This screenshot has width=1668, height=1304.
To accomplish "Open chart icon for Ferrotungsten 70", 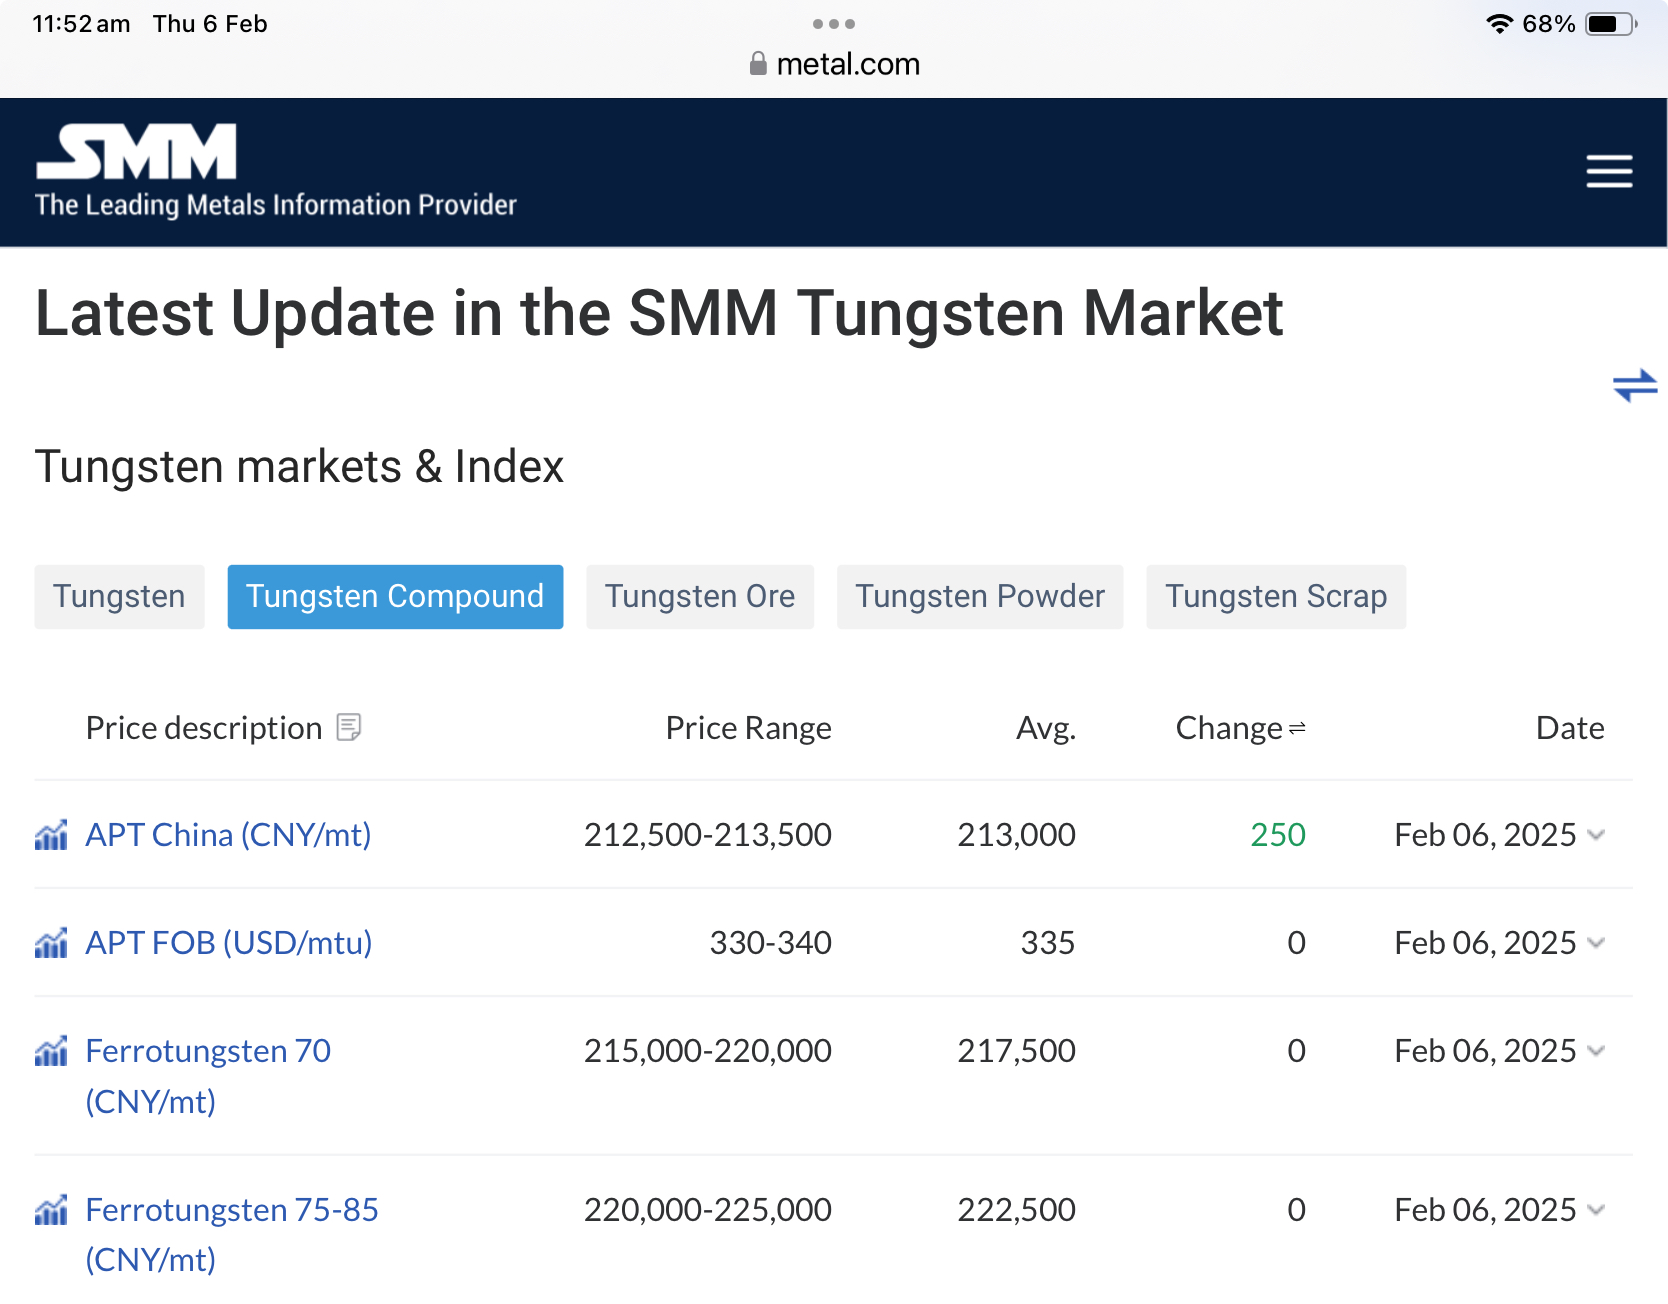I will 51,1050.
